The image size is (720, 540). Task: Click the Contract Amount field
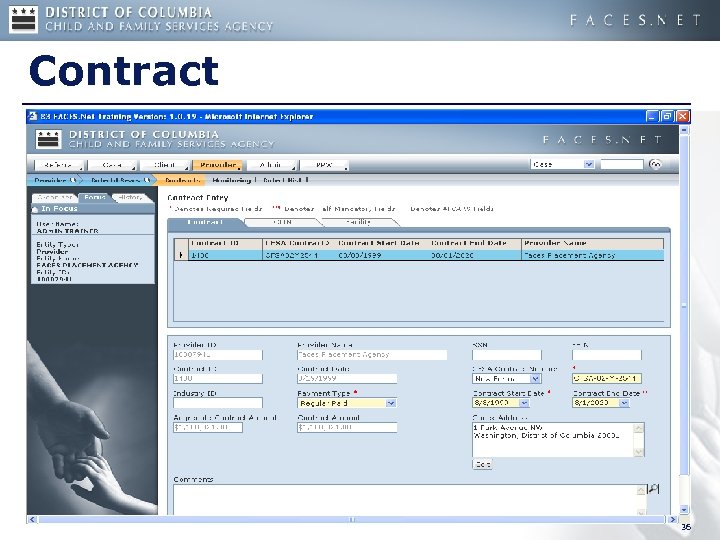pyautogui.click(x=347, y=428)
